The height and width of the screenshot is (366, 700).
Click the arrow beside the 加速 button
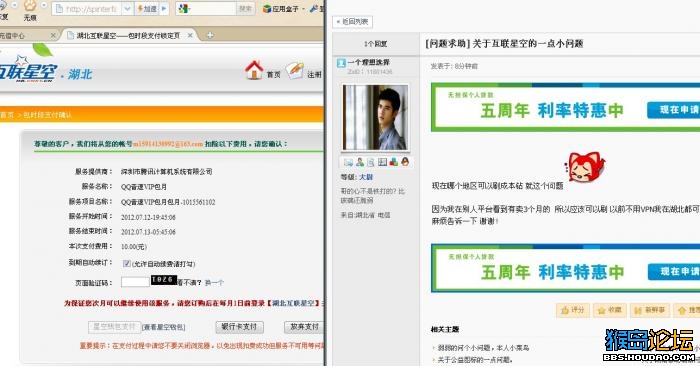[164, 8]
